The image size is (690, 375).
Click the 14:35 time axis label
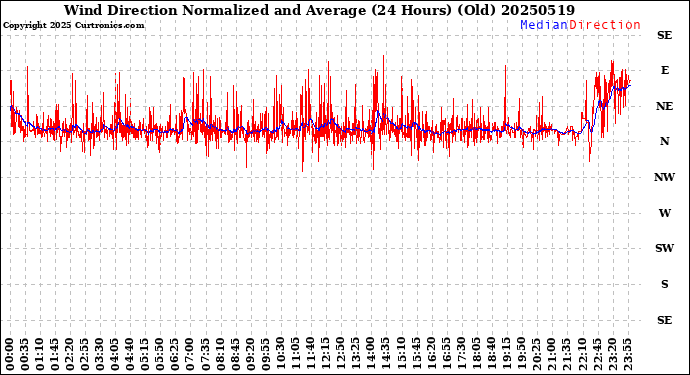tap(386, 355)
